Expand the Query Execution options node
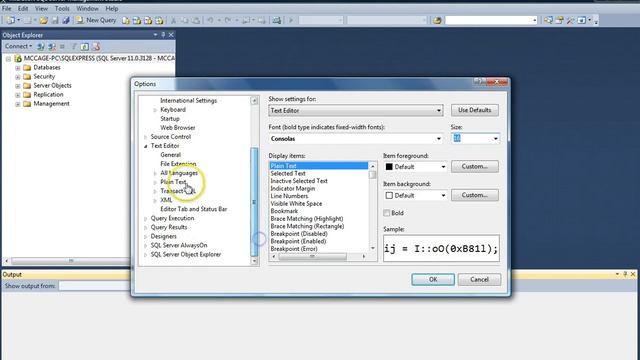640x360 pixels. (x=146, y=219)
